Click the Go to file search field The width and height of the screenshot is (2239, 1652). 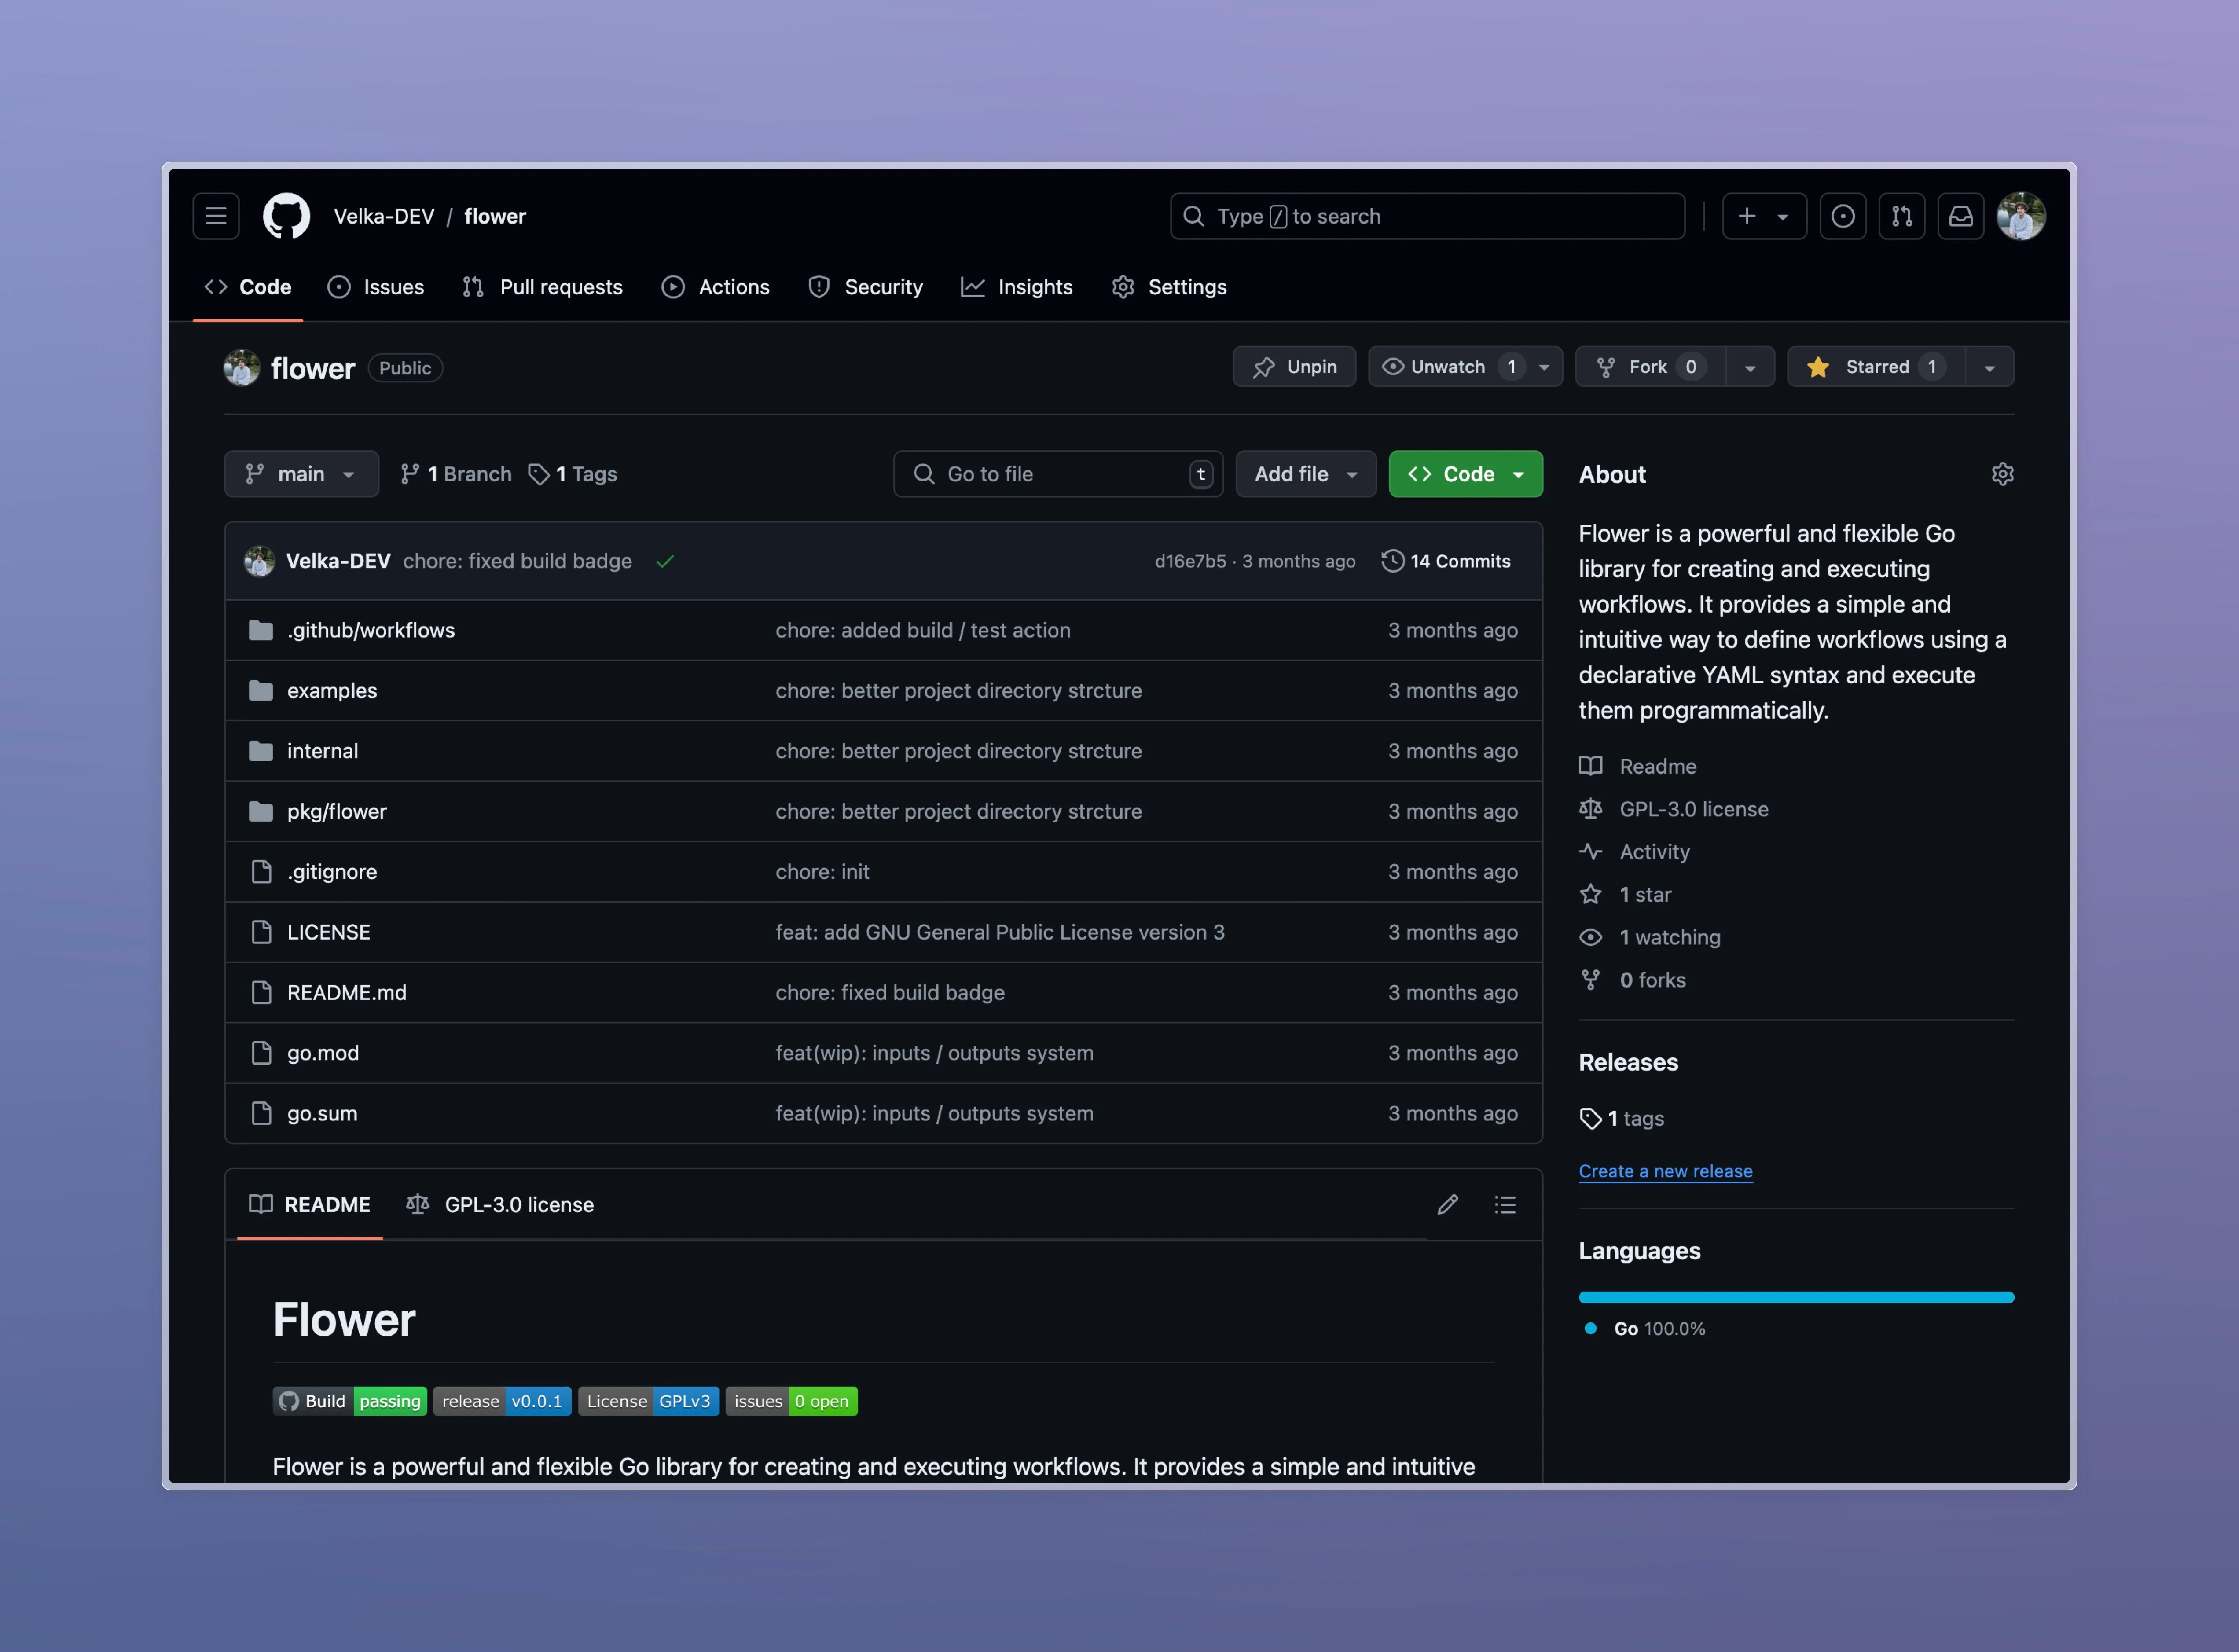tap(1057, 474)
